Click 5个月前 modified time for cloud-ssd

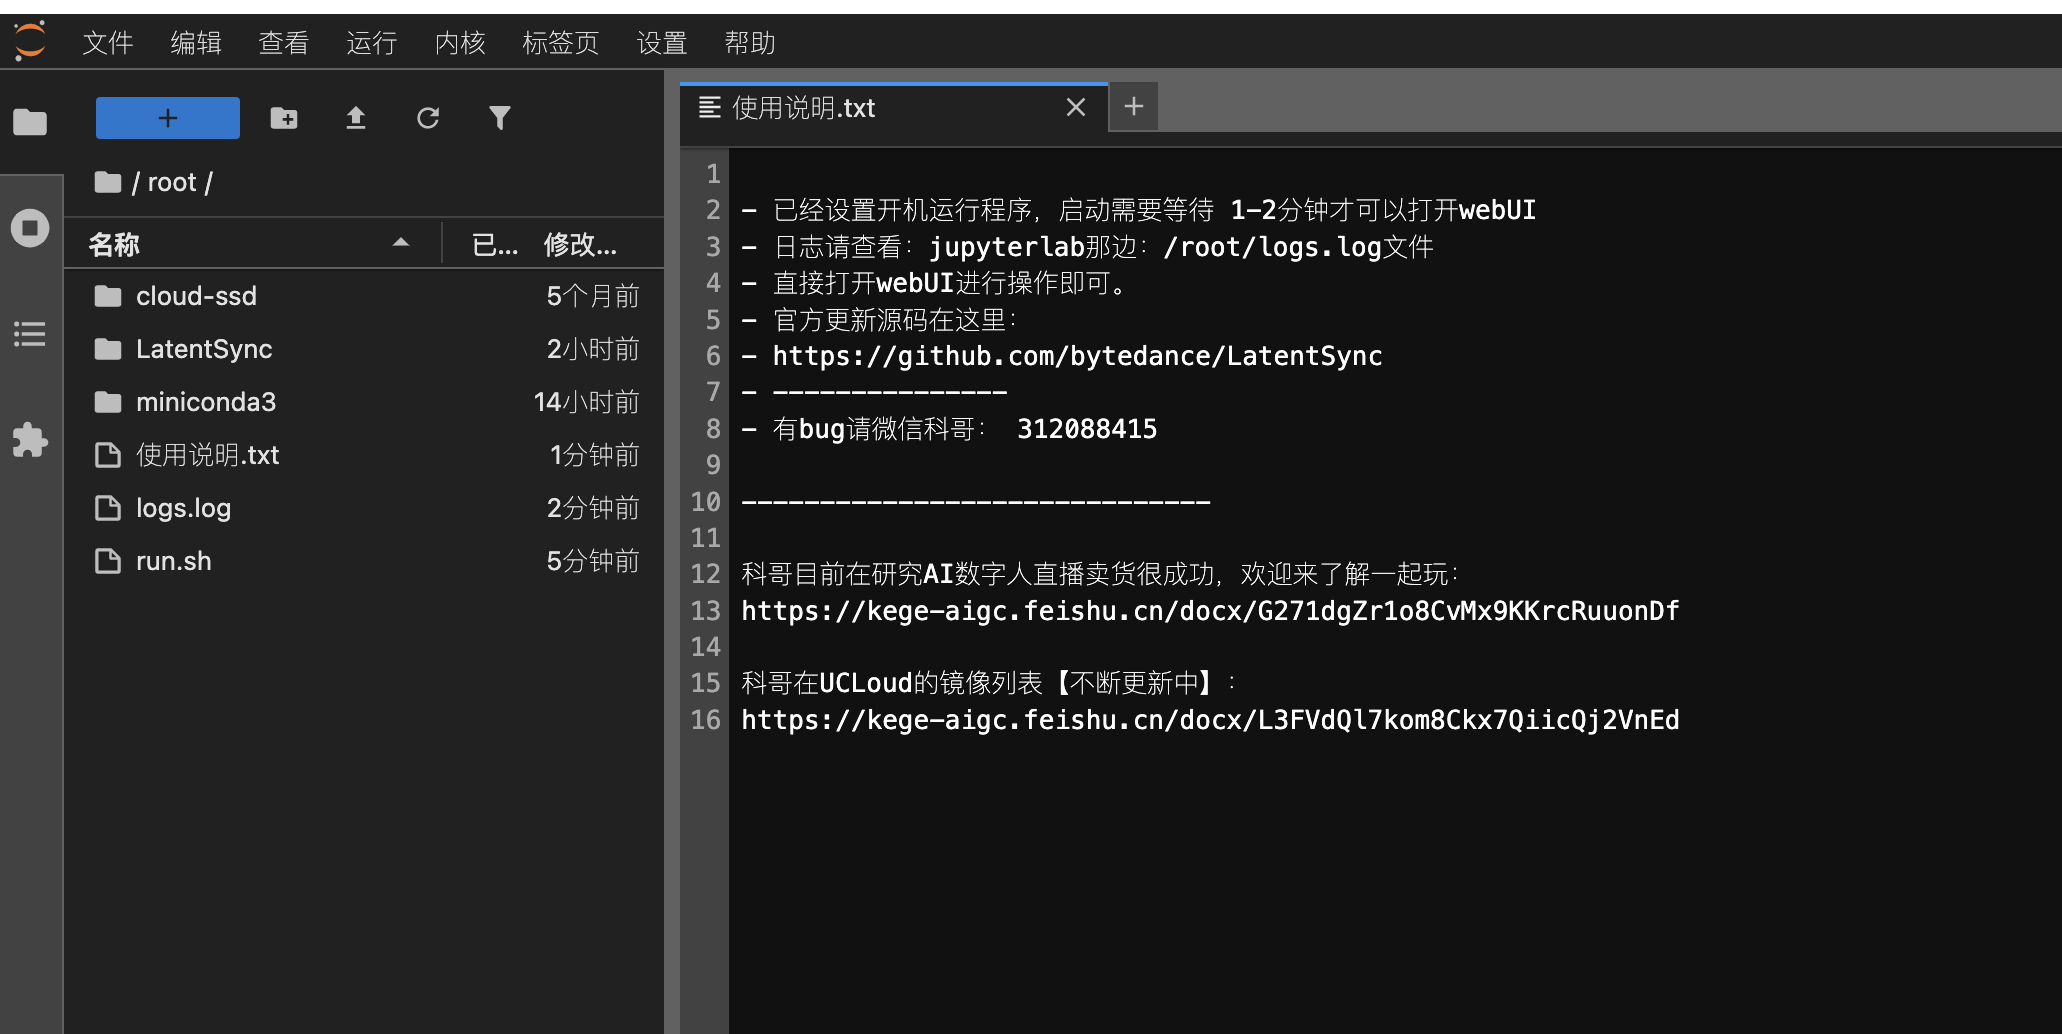[x=593, y=296]
